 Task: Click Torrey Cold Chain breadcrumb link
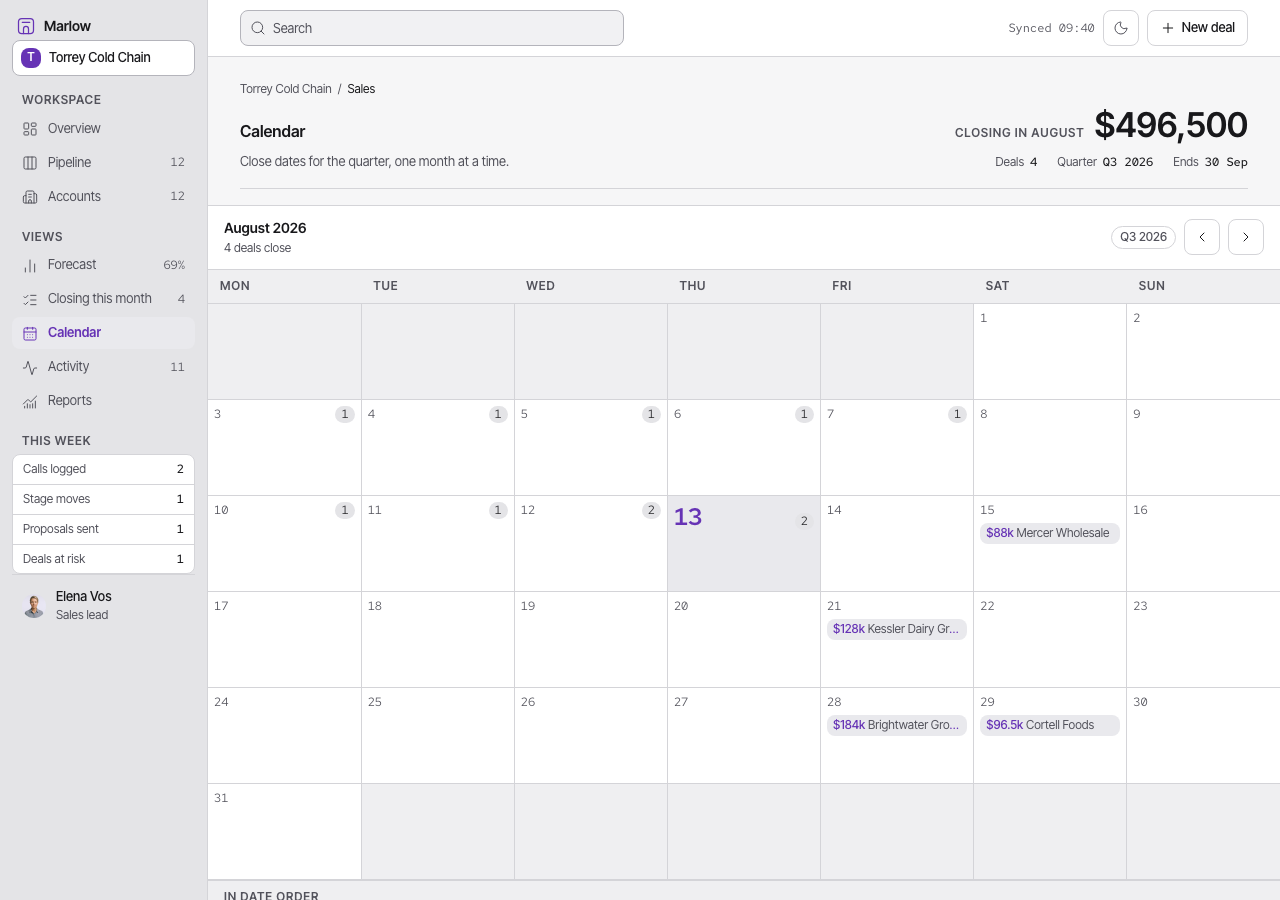pos(286,89)
